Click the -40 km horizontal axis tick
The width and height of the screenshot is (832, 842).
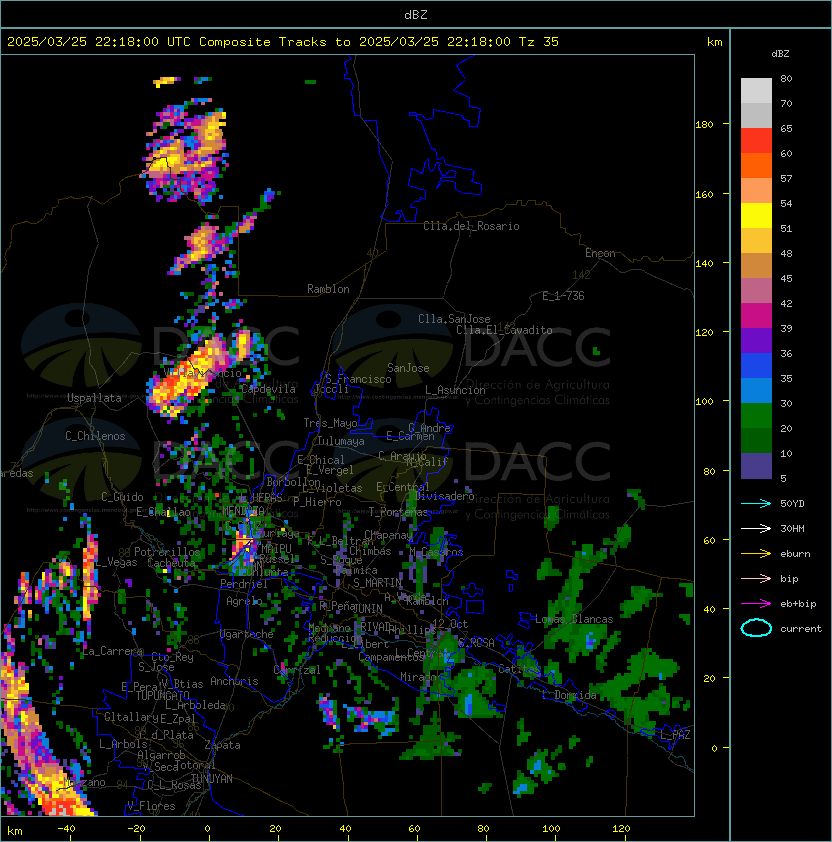(66, 829)
